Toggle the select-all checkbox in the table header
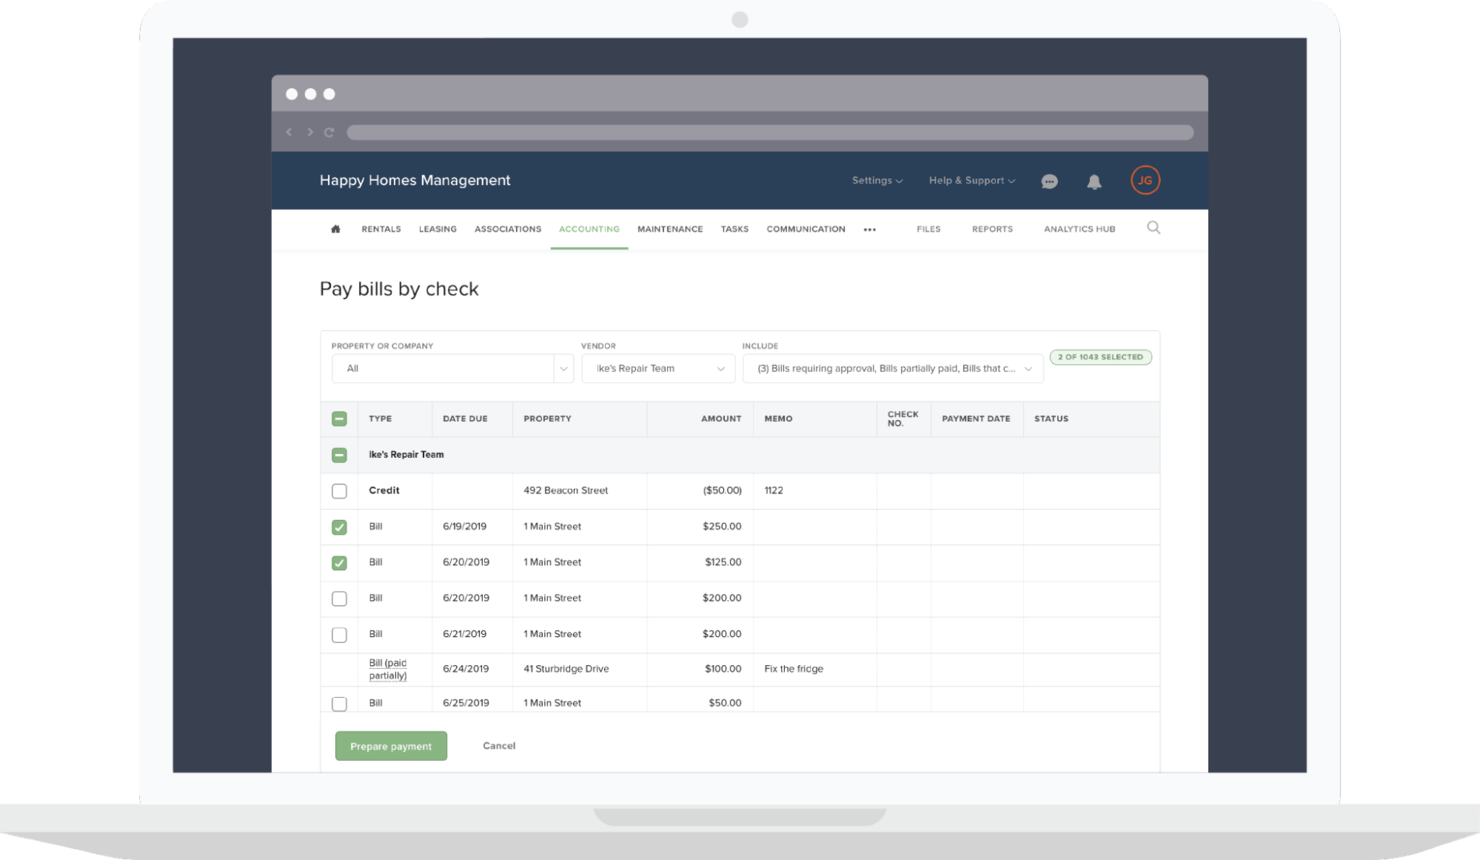The height and width of the screenshot is (860, 1480). 339,418
